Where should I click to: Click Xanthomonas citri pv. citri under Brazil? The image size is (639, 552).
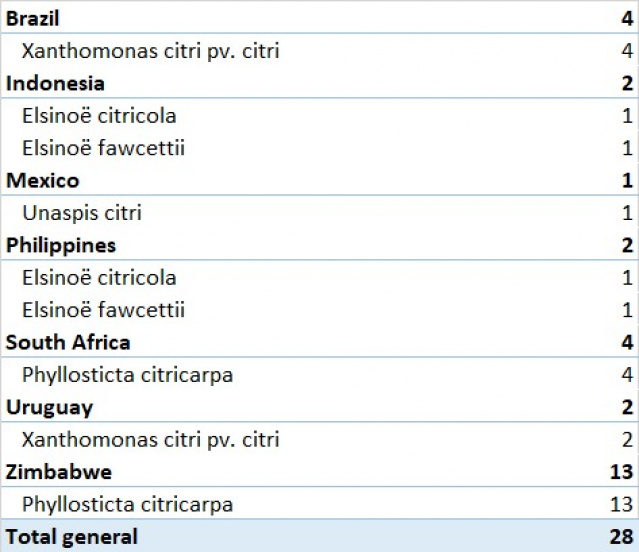[x=150, y=50]
